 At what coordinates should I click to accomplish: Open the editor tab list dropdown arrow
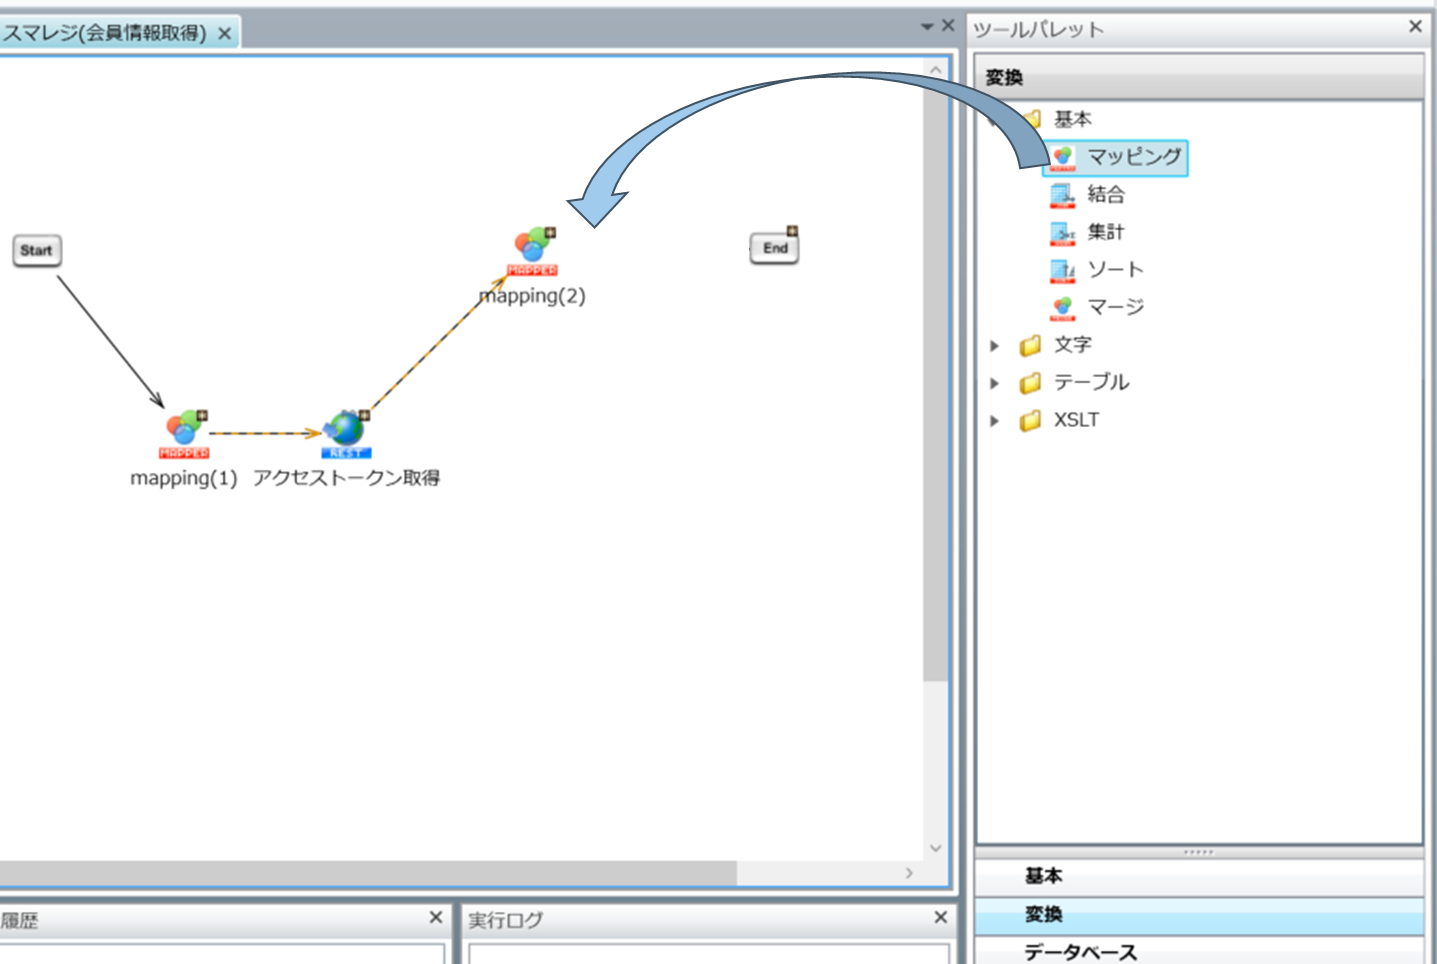pos(927,26)
